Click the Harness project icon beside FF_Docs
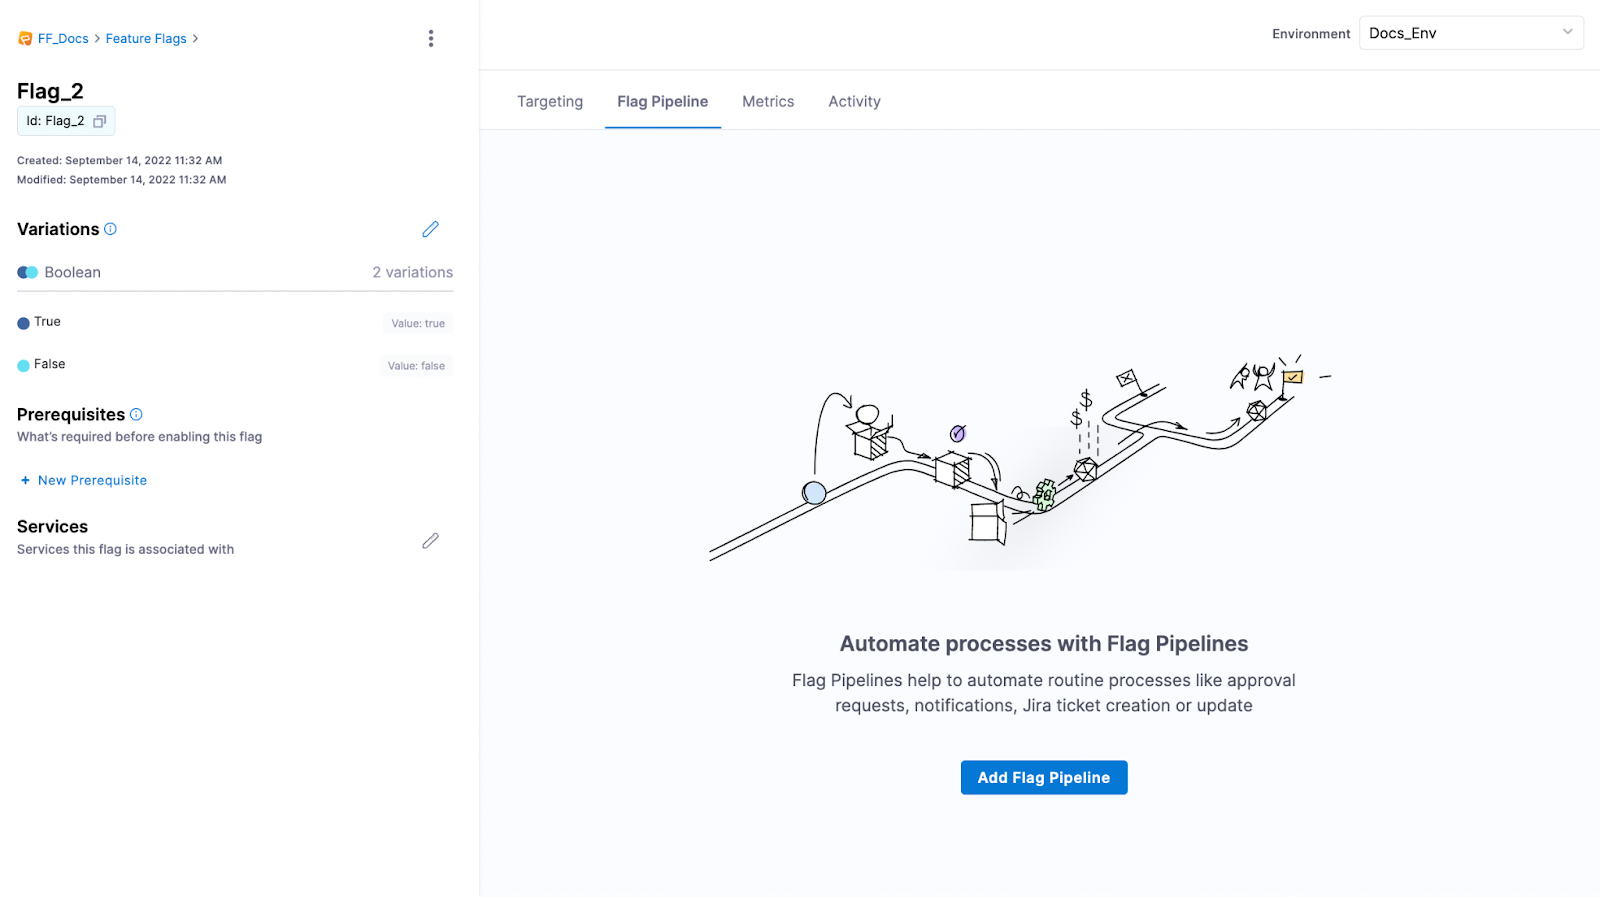1600x897 pixels. [x=25, y=39]
